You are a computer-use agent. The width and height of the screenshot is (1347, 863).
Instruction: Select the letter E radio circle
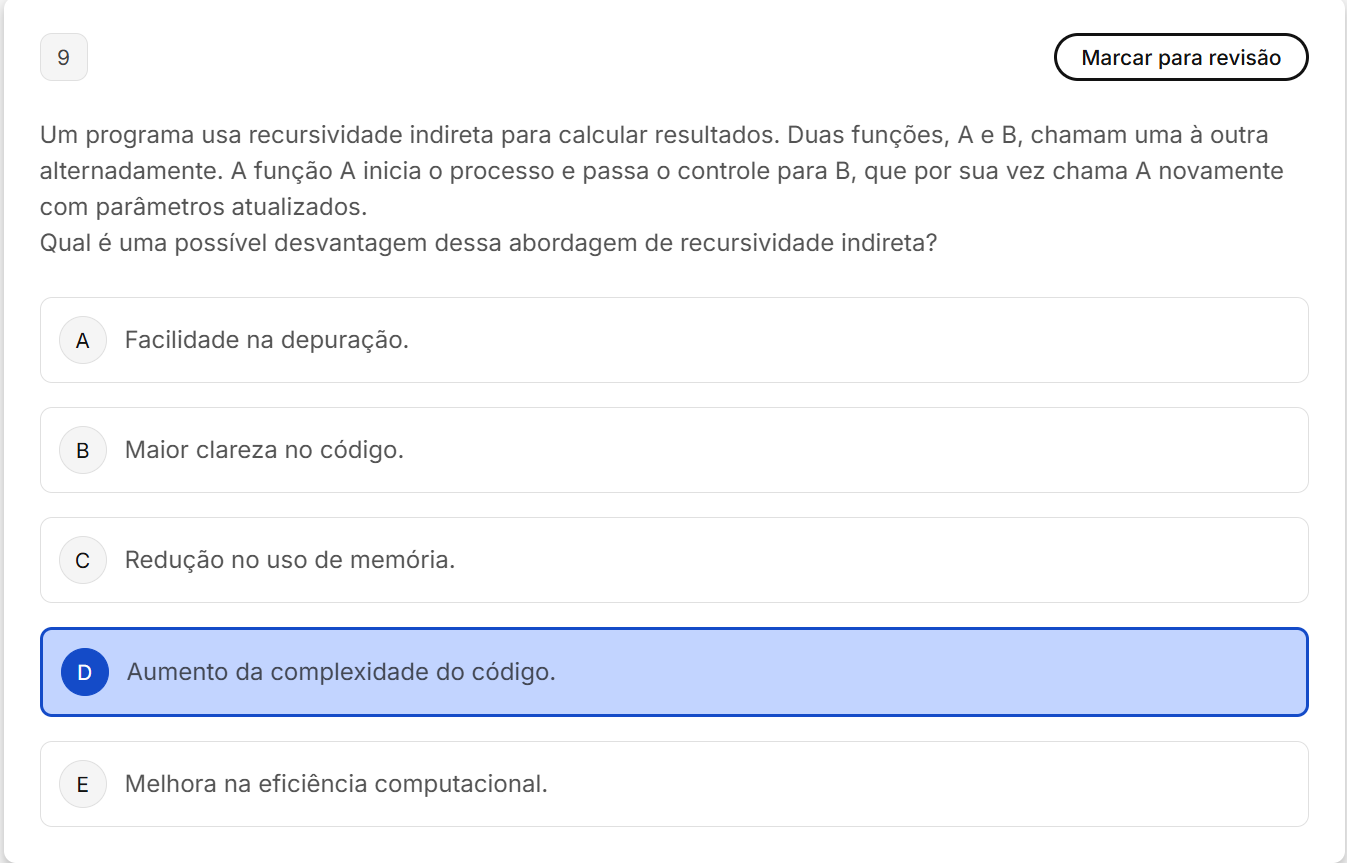tap(83, 784)
